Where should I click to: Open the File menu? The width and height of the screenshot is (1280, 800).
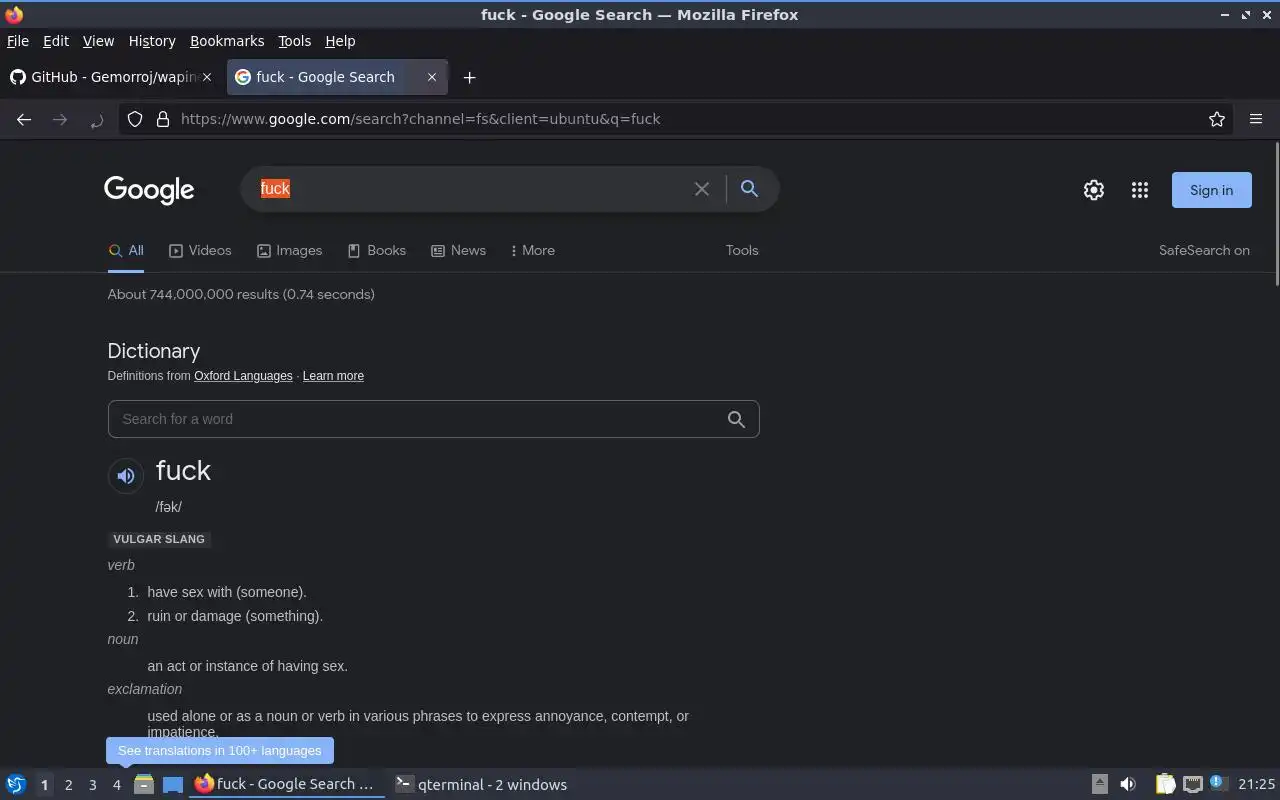point(18,41)
